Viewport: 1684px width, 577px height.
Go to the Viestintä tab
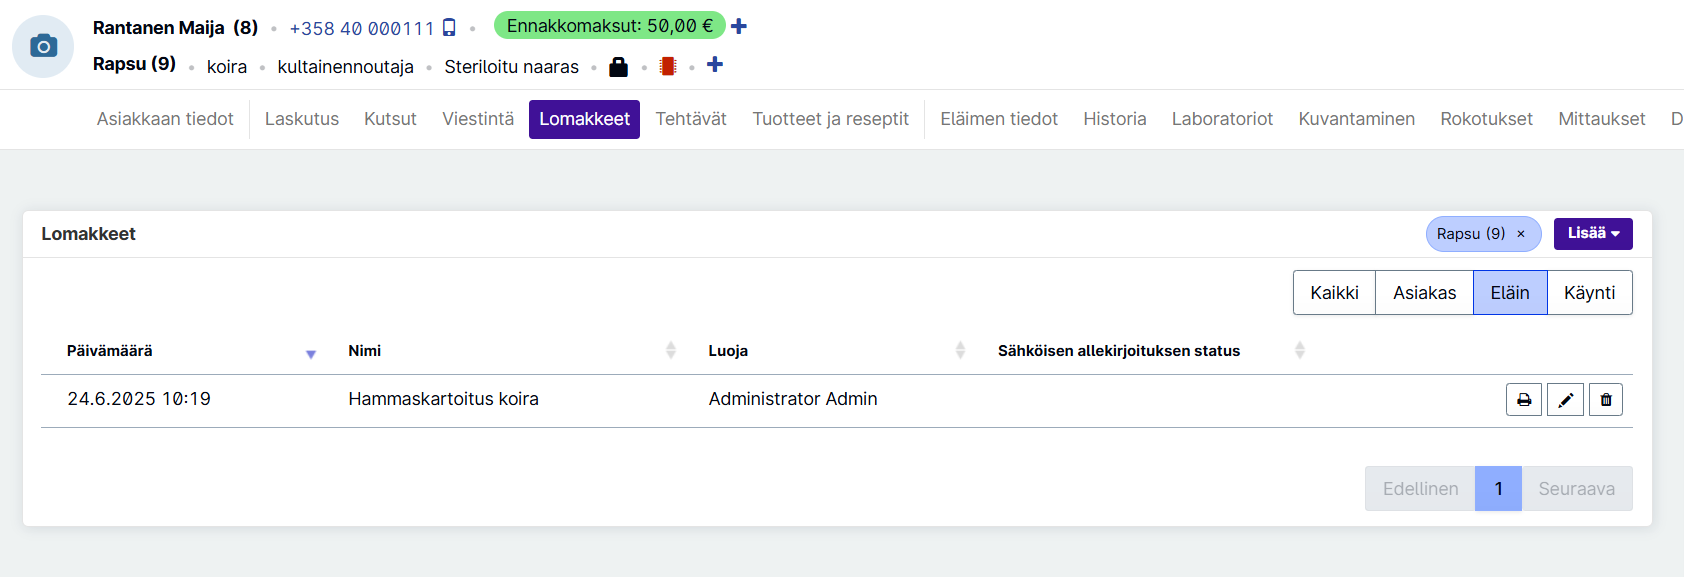(x=478, y=119)
